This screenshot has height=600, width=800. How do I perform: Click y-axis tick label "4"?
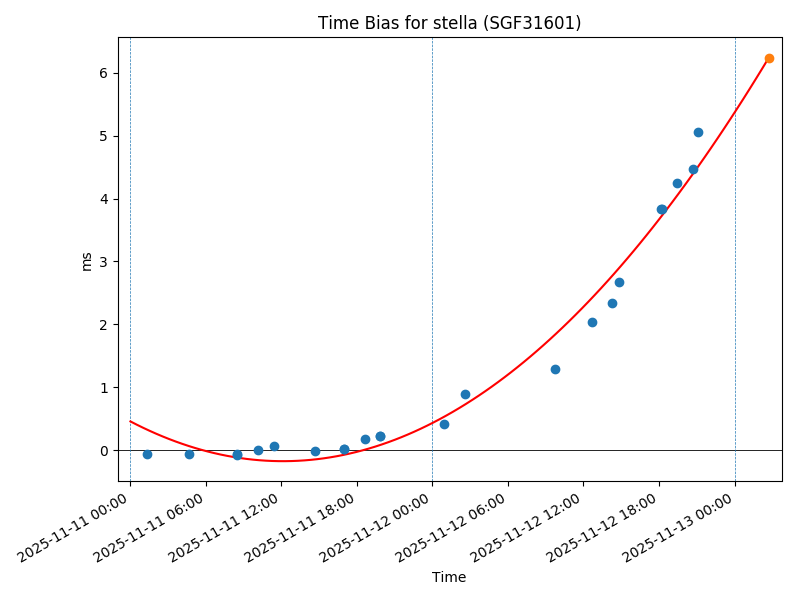(103, 199)
